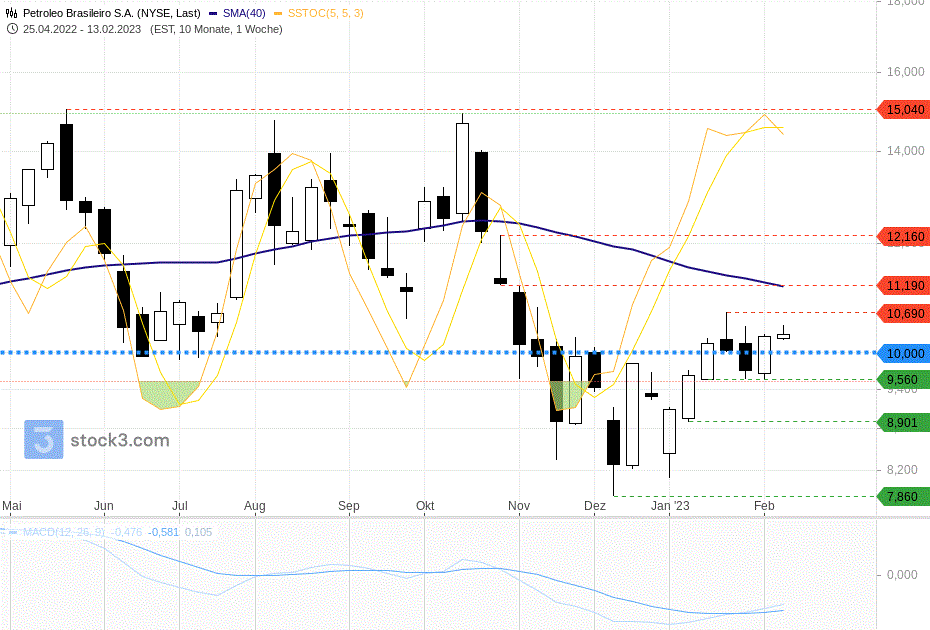930x630 pixels.
Task: Click the 25.04.2022 - 13.02.2023 date range
Action: coord(84,29)
